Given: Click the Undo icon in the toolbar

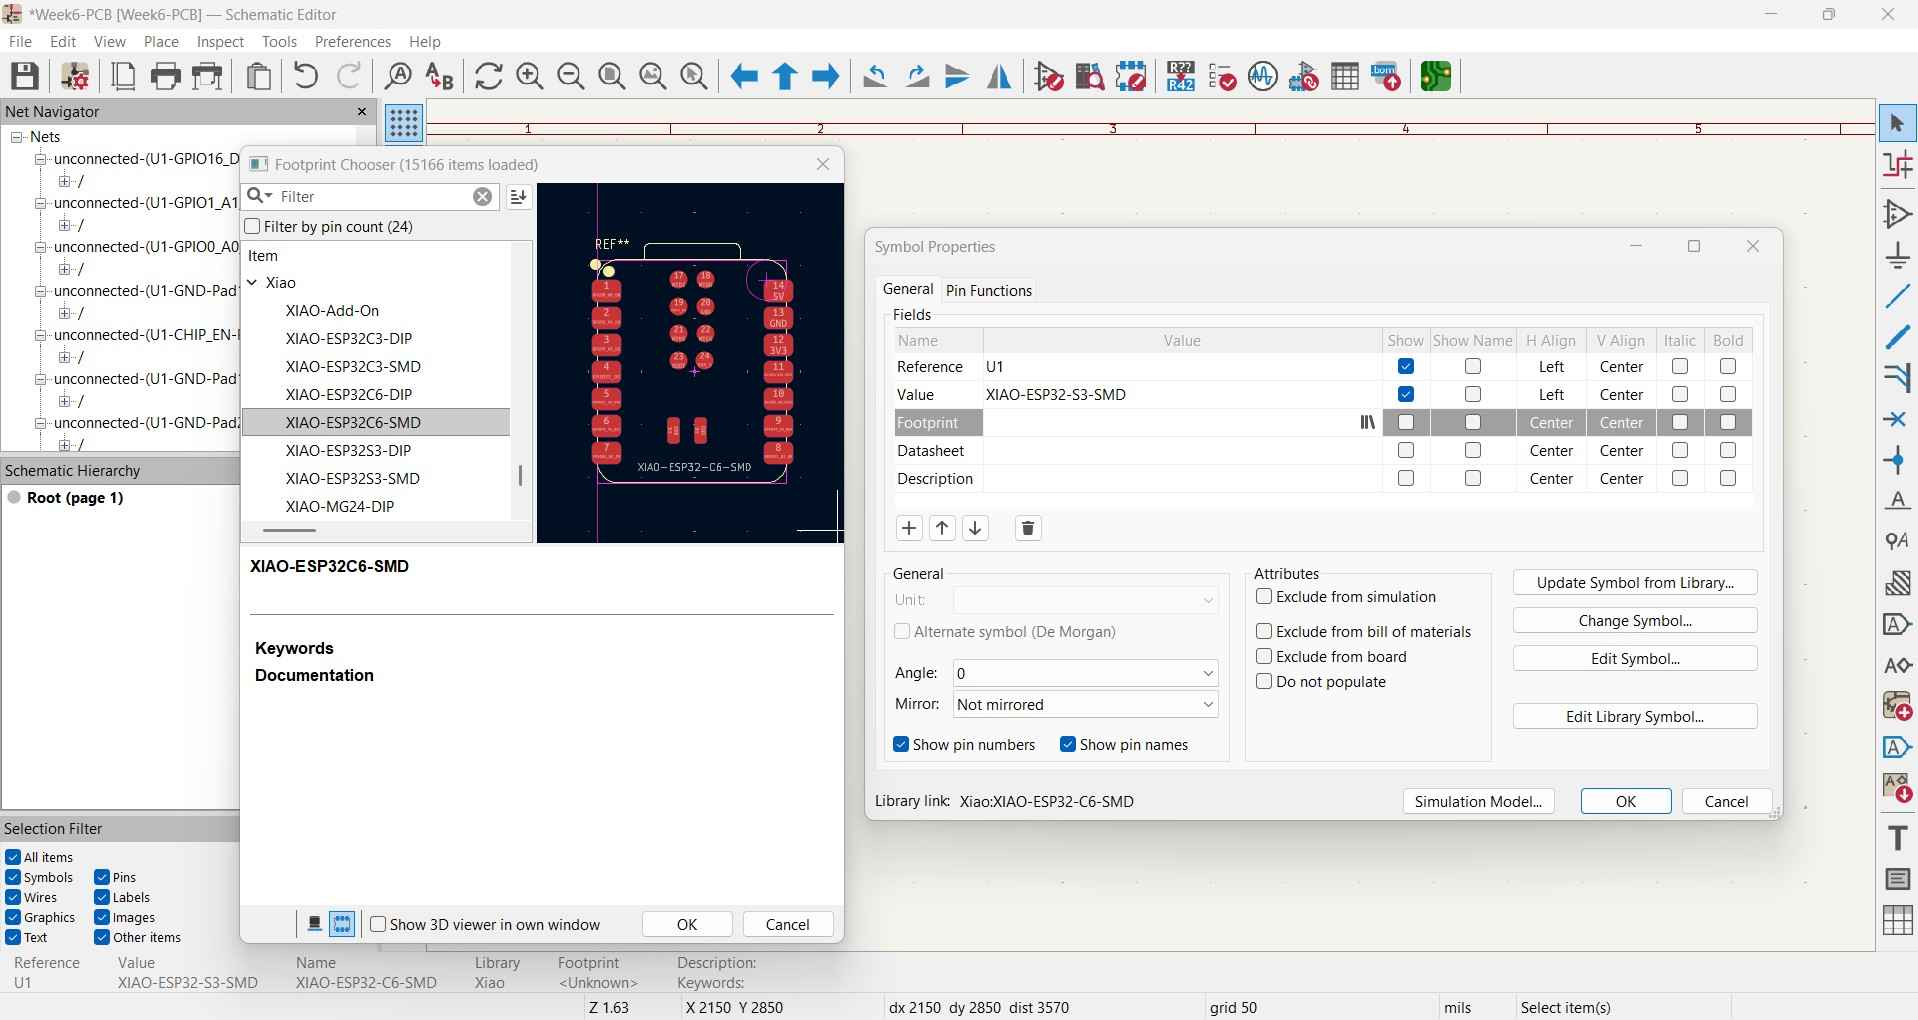Looking at the screenshot, I should tap(306, 77).
